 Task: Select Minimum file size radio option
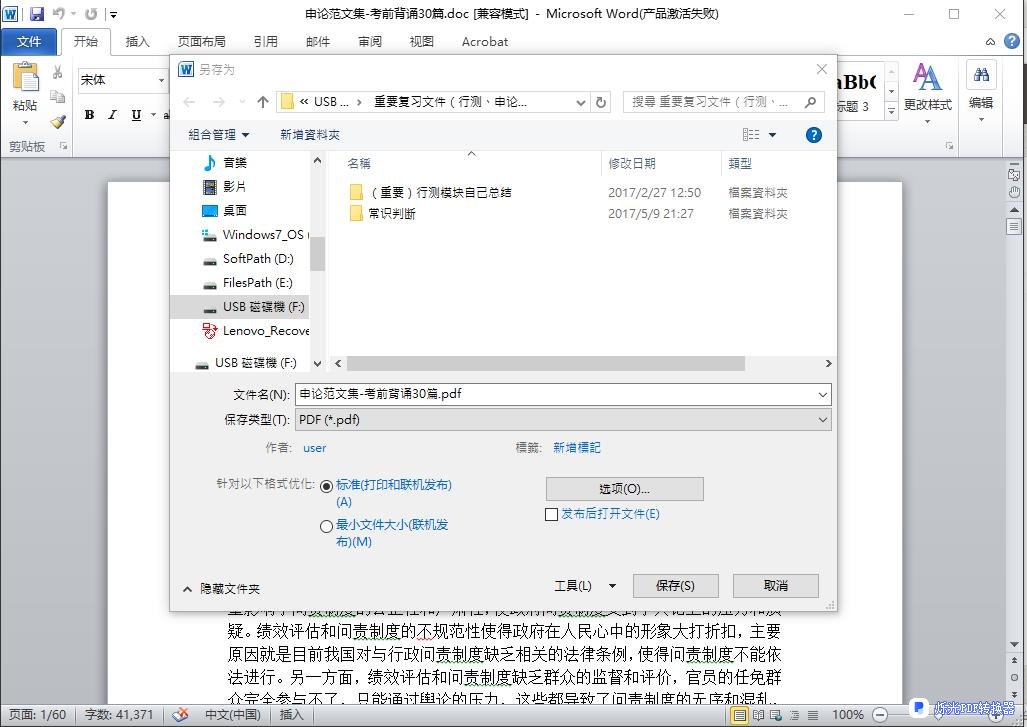[326, 526]
